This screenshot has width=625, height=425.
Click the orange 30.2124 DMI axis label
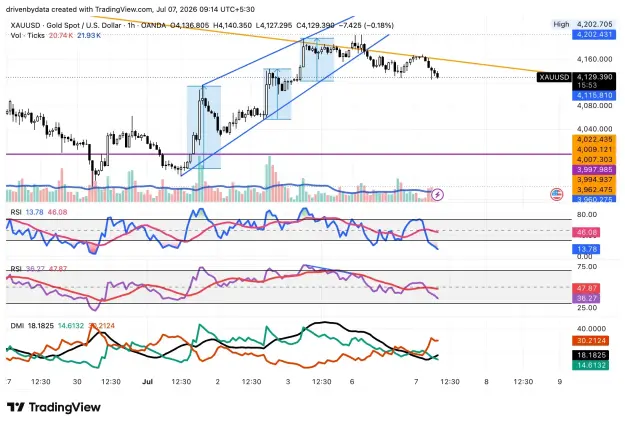pos(590,341)
